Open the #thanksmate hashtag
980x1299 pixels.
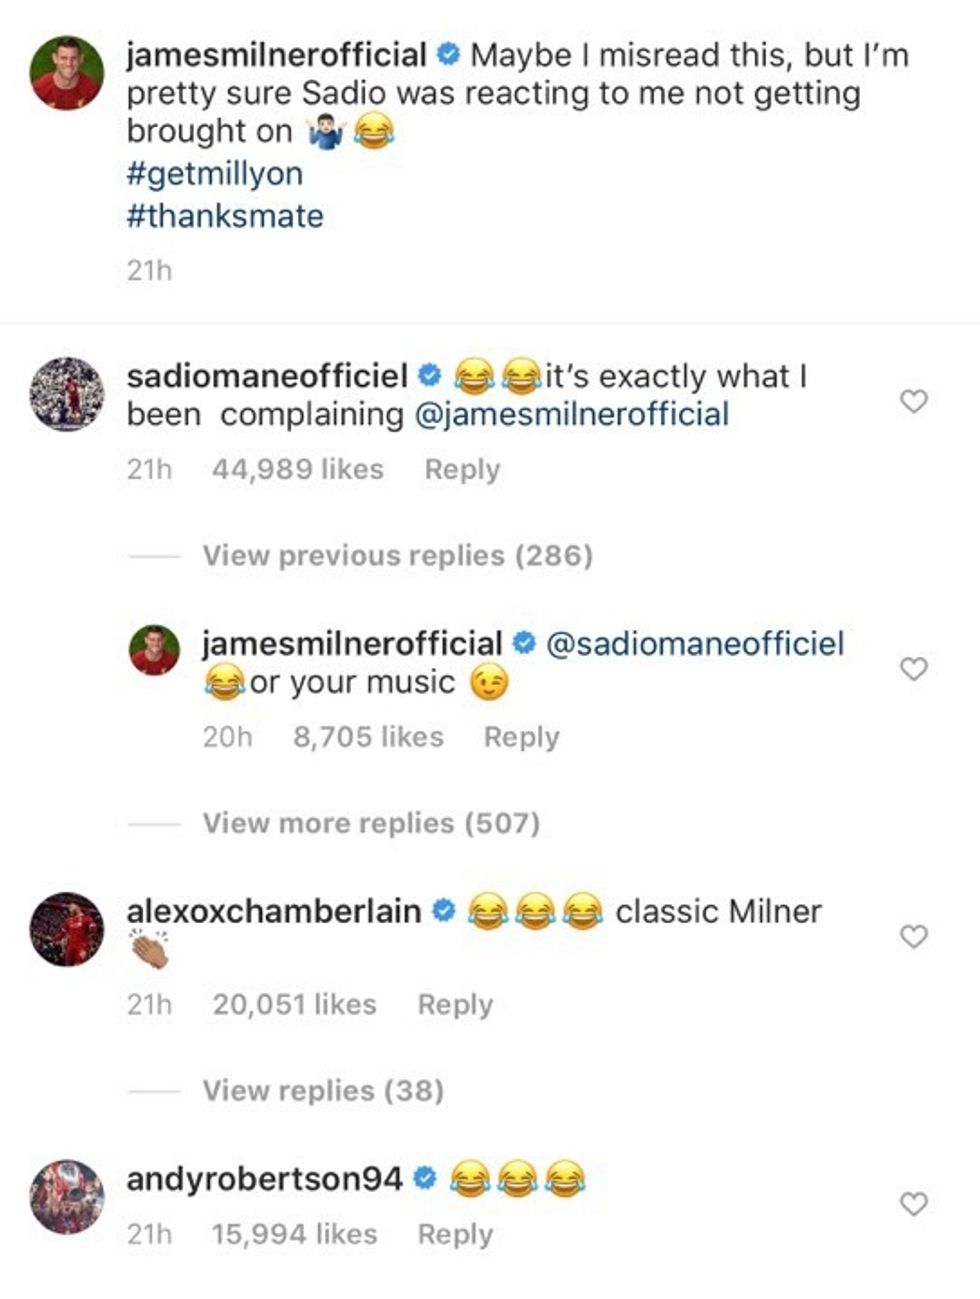[225, 216]
